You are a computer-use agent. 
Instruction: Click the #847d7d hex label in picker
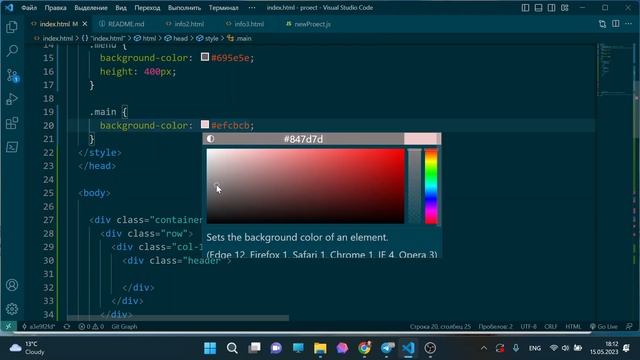click(303, 139)
